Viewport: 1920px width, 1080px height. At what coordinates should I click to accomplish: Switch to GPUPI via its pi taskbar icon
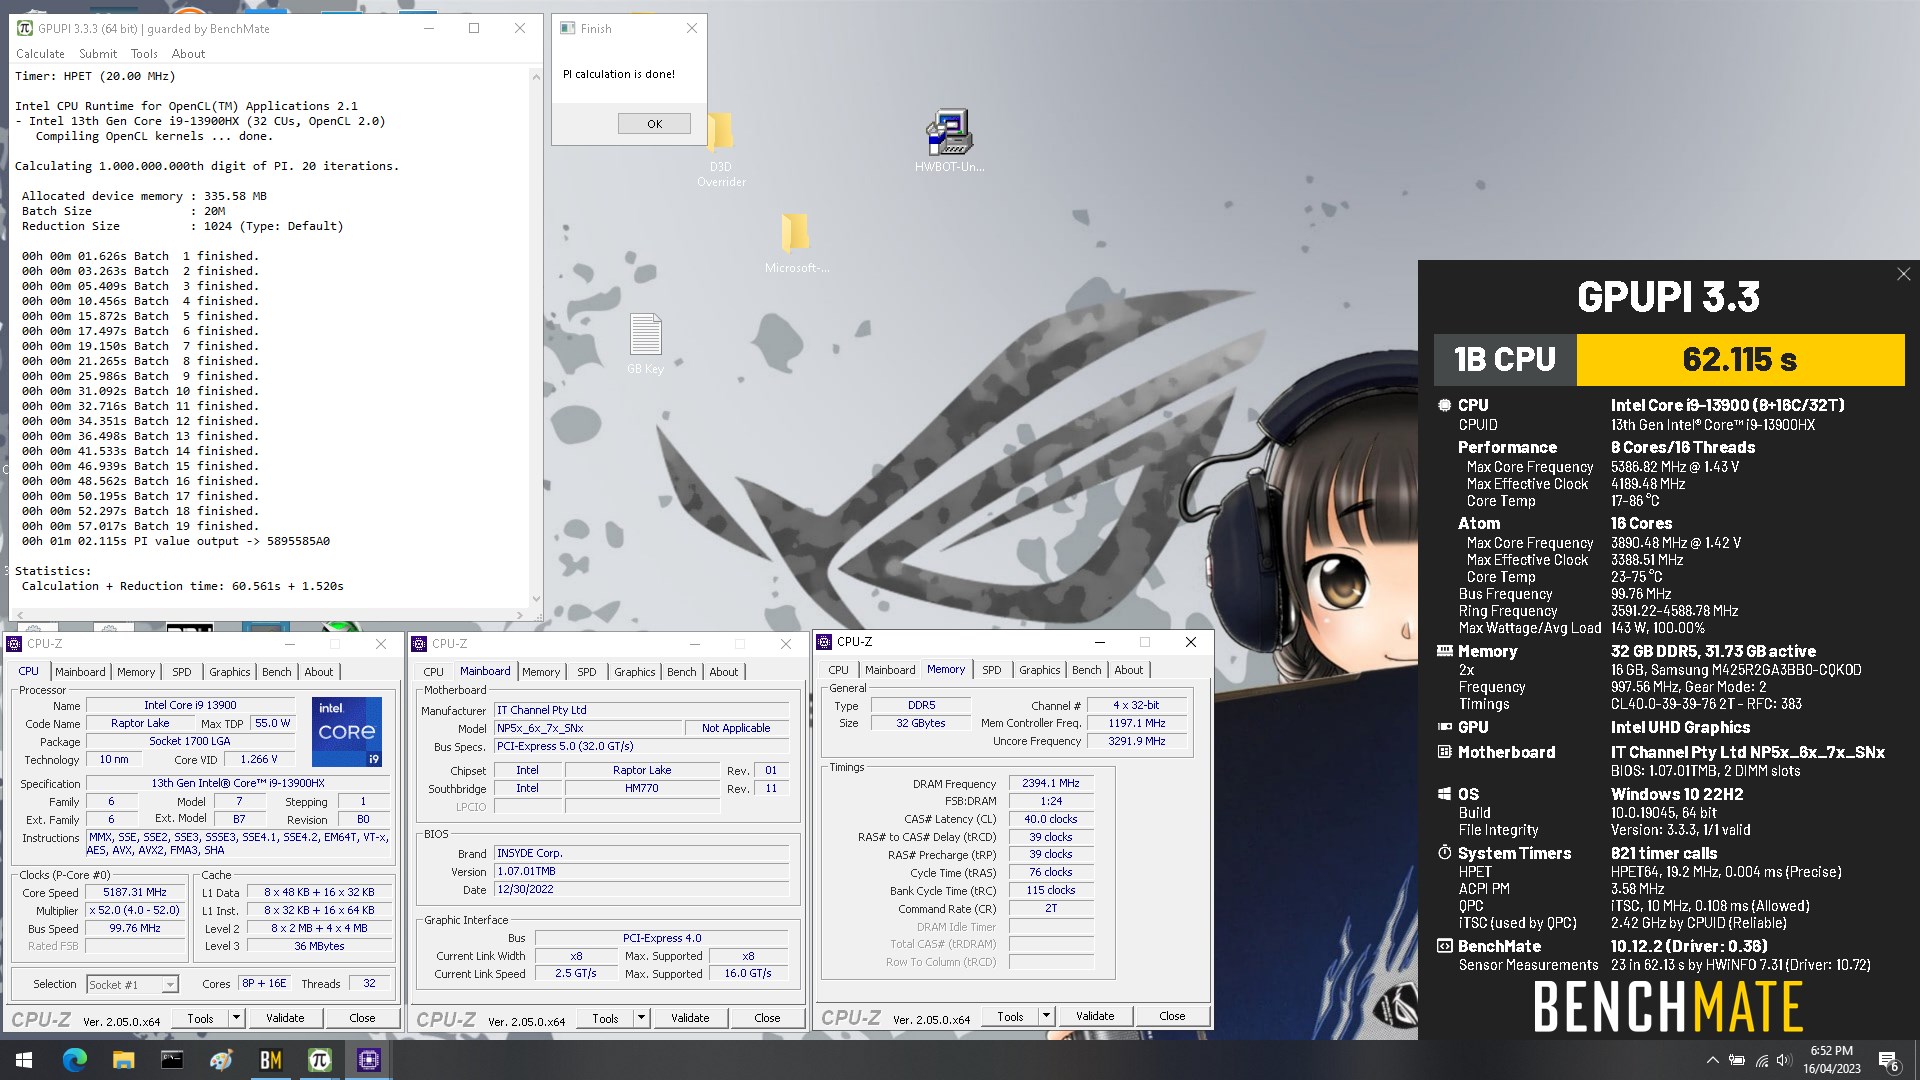point(319,1060)
